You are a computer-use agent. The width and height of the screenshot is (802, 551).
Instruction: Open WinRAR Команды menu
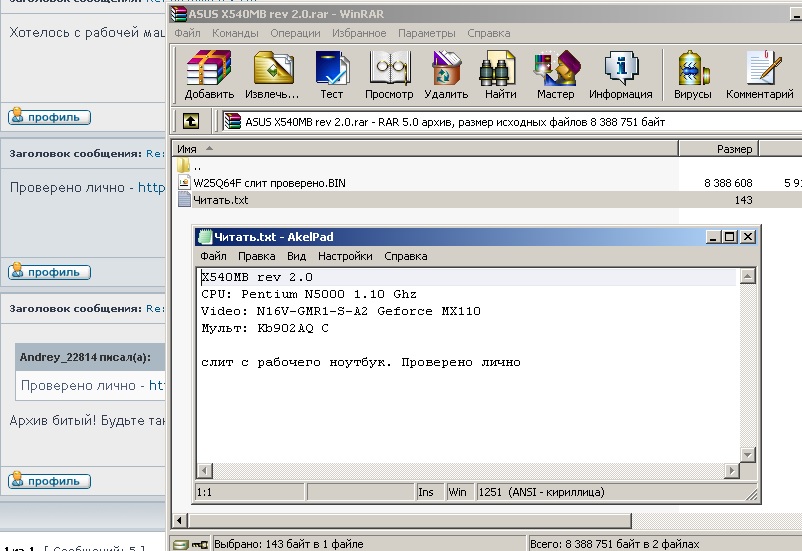[x=235, y=33]
